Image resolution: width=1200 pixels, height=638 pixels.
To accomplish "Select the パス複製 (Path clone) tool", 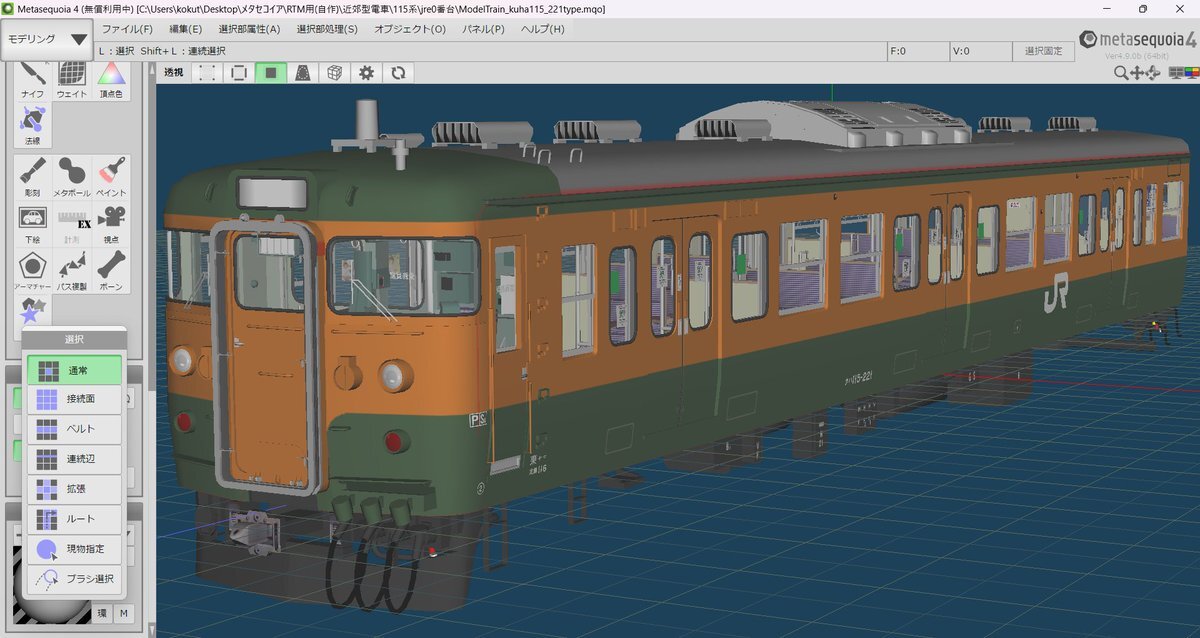I will (72, 271).
